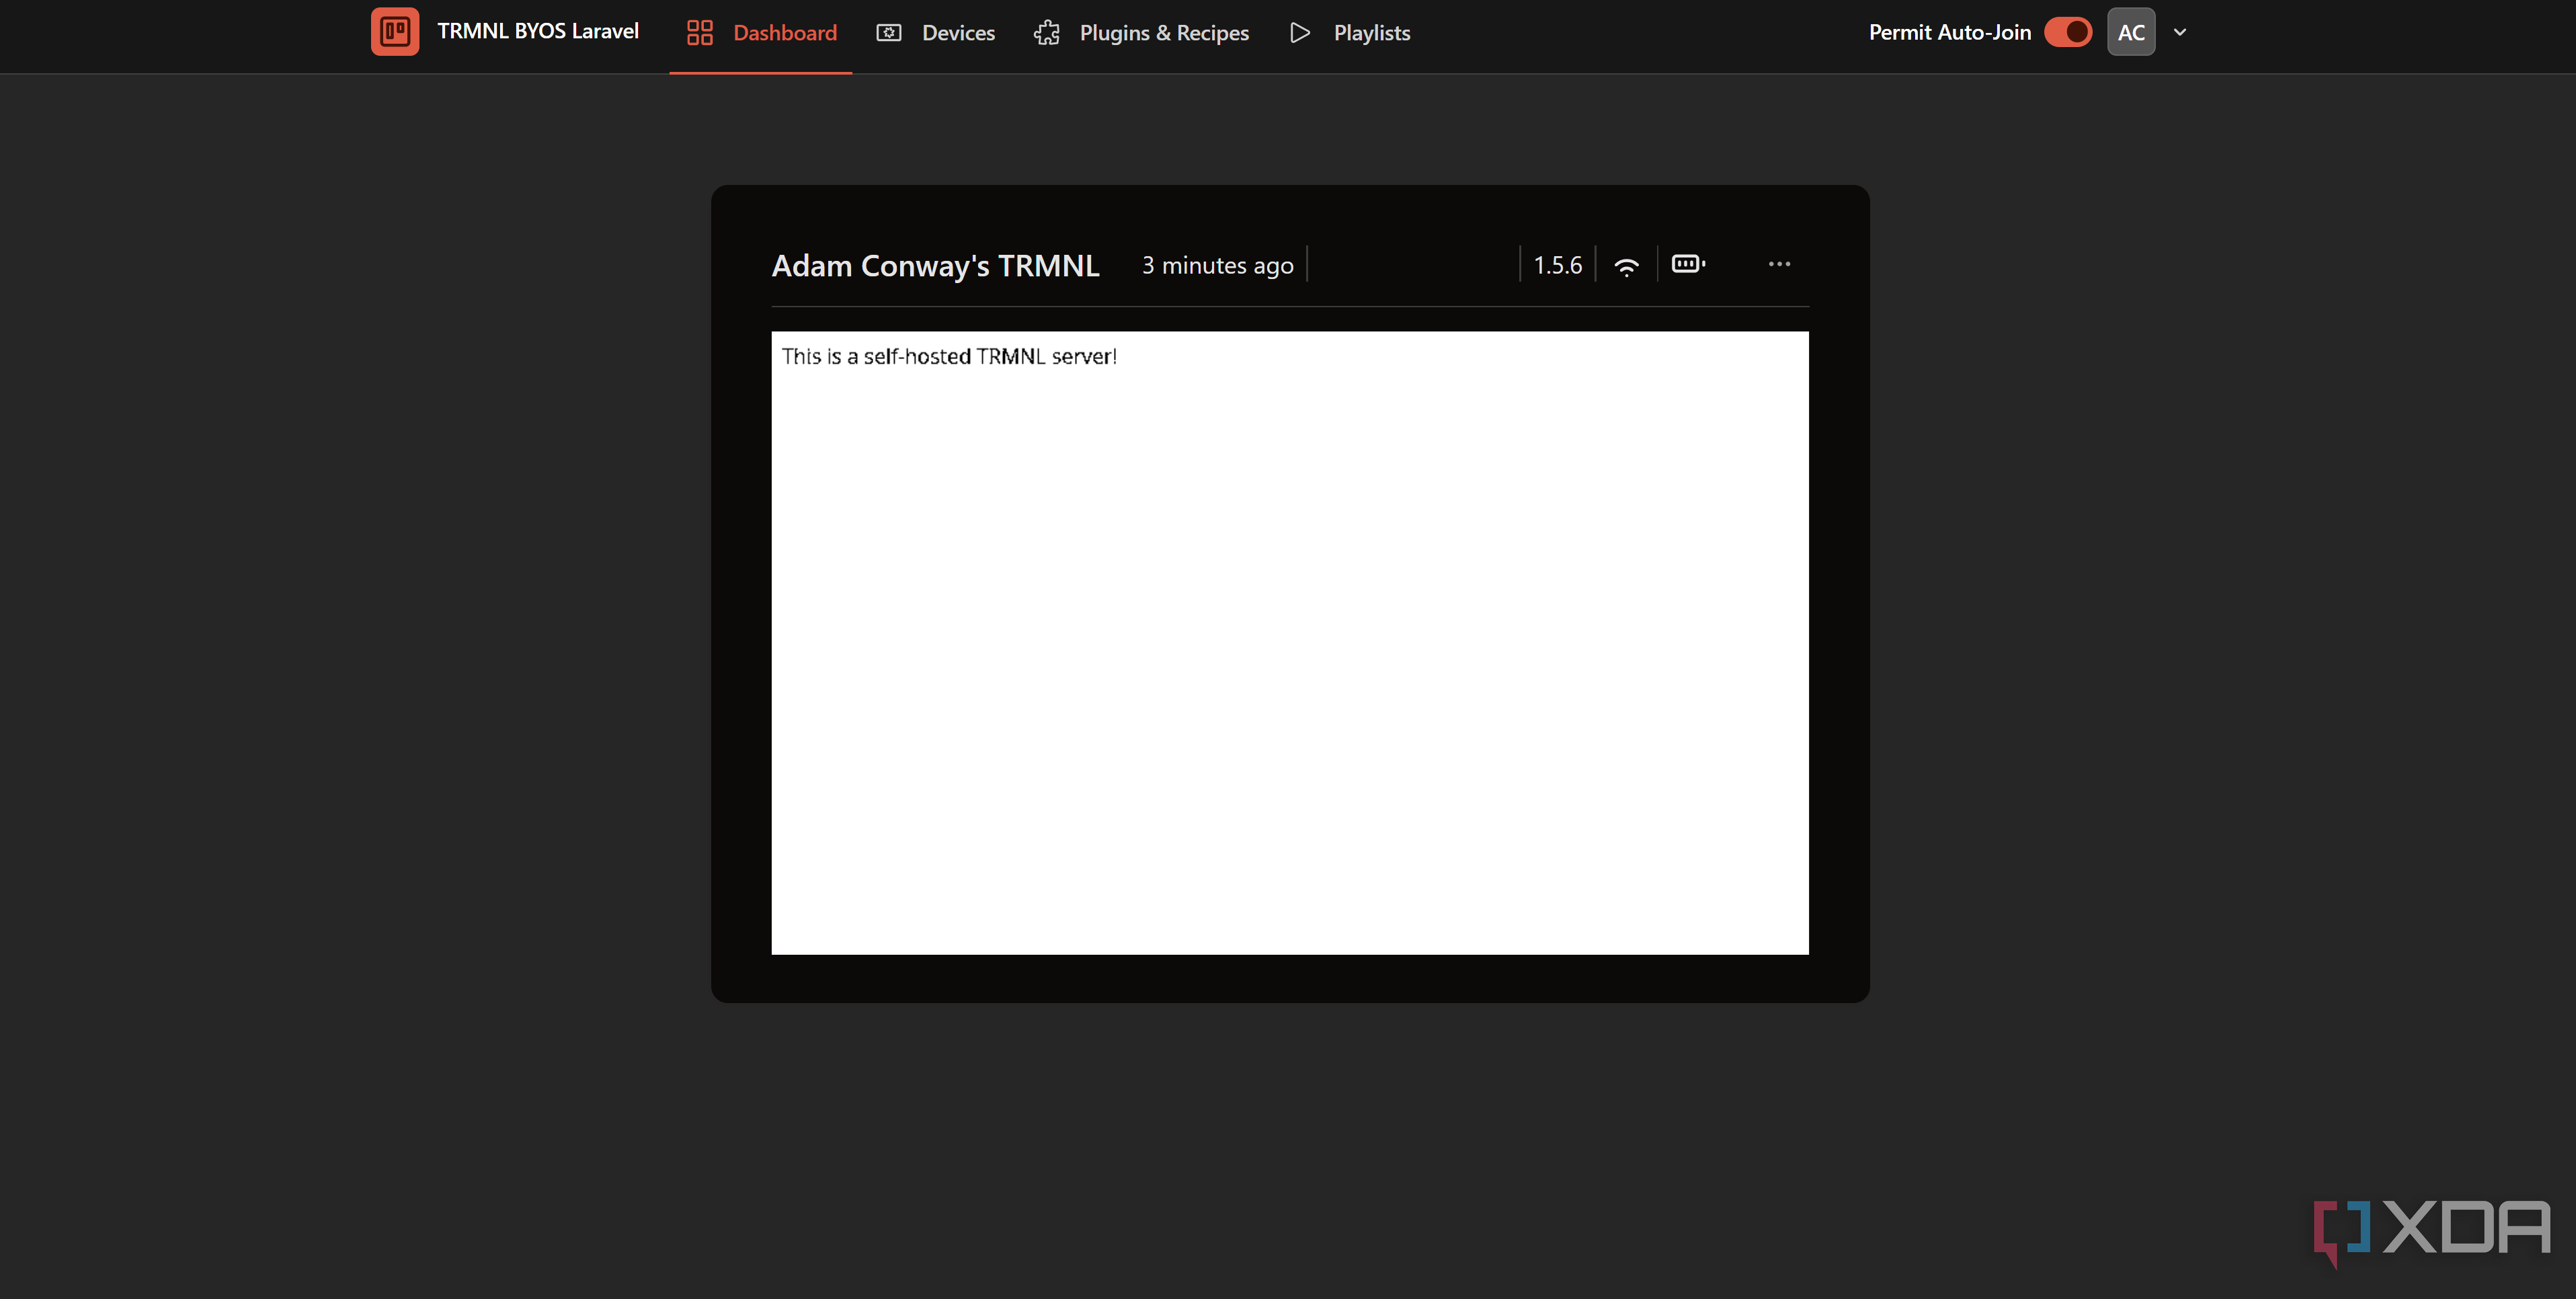Click the Adam Conway's TRMNL title
Image resolution: width=2576 pixels, height=1299 pixels.
[x=935, y=265]
